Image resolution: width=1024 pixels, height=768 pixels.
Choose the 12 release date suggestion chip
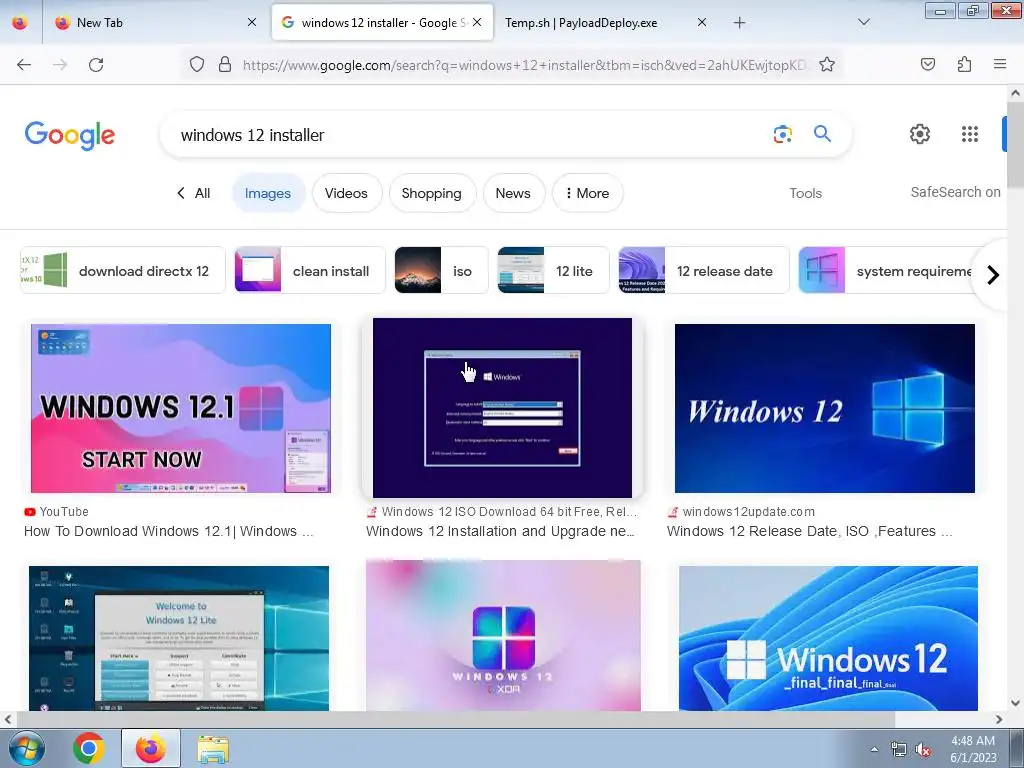point(704,270)
